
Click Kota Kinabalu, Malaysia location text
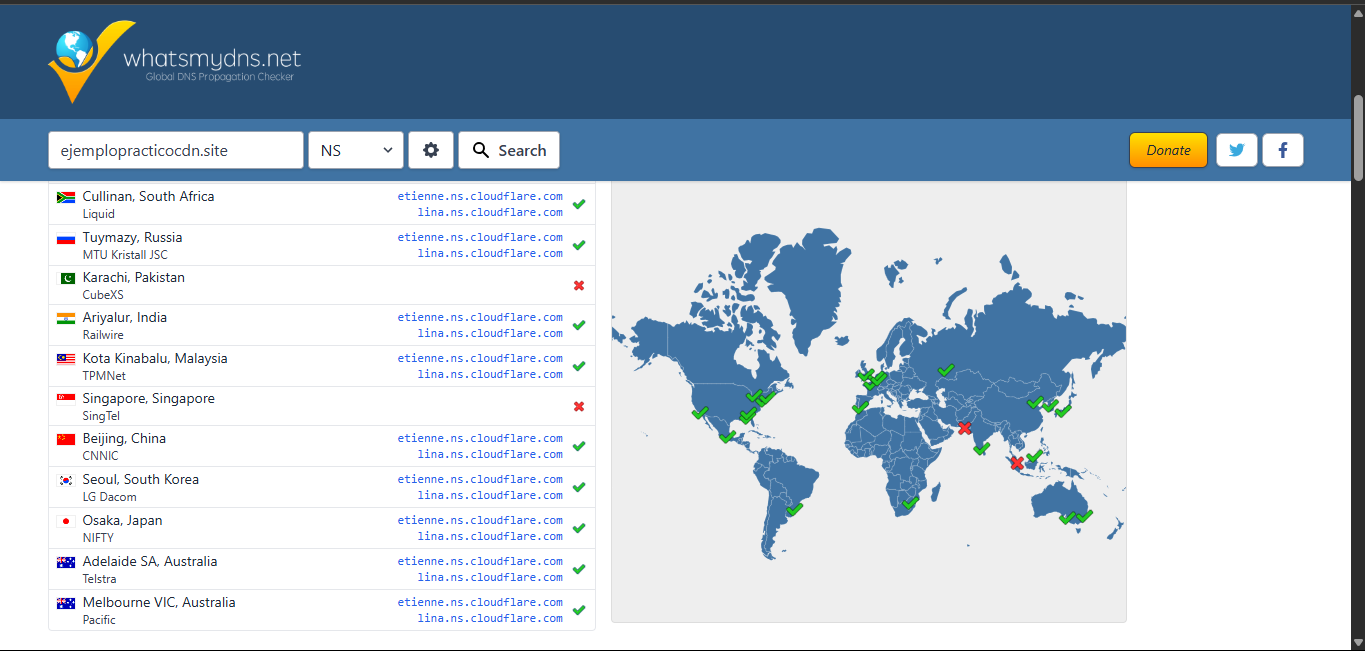[x=155, y=358]
